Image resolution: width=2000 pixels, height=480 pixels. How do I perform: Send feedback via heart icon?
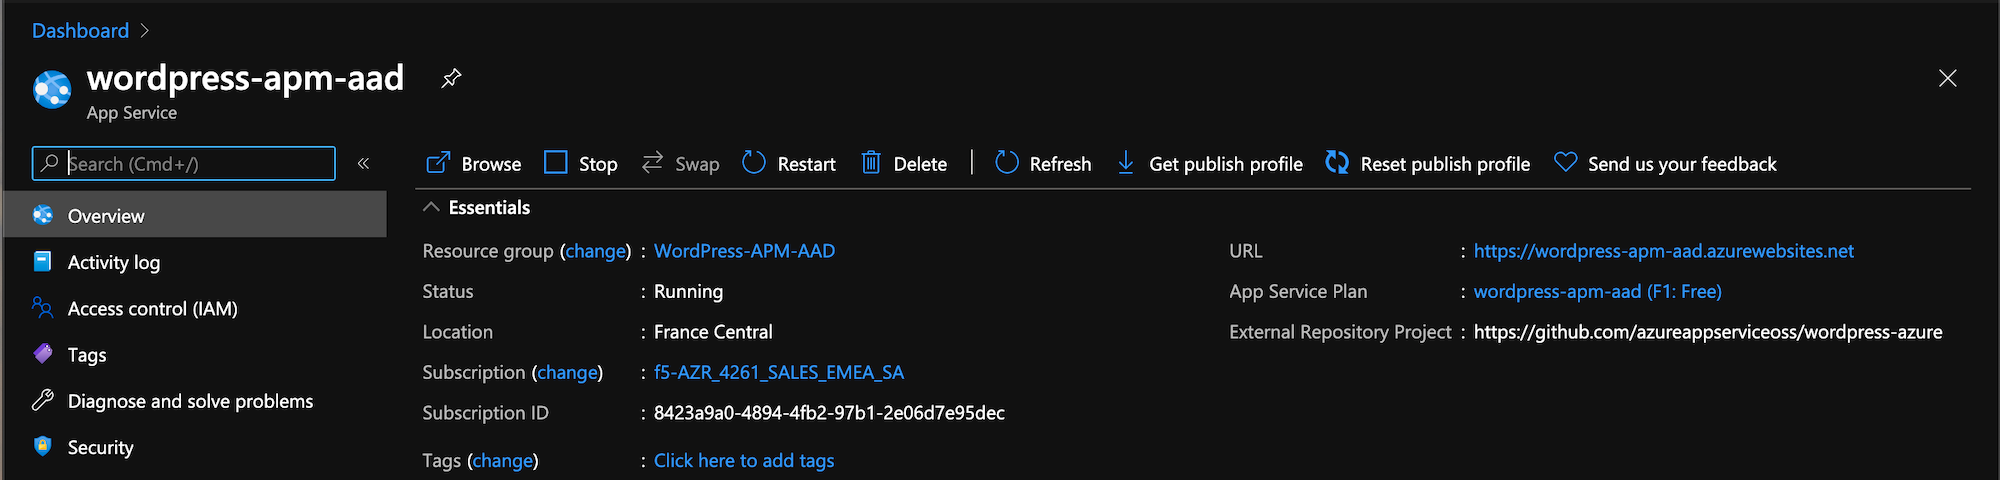coord(1566,163)
